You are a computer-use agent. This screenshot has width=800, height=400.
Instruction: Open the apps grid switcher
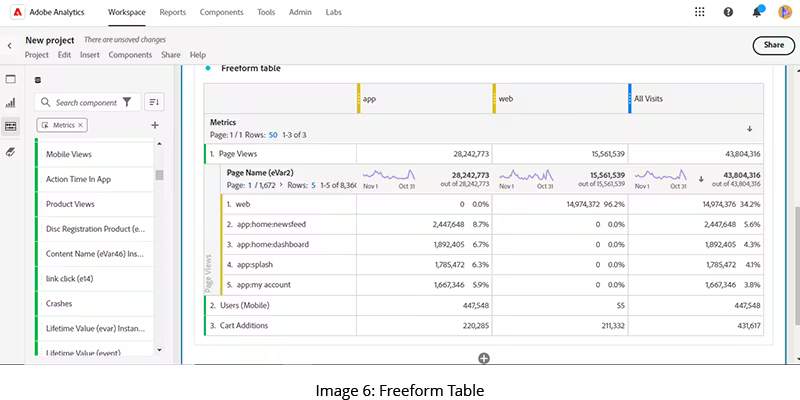[x=699, y=12]
